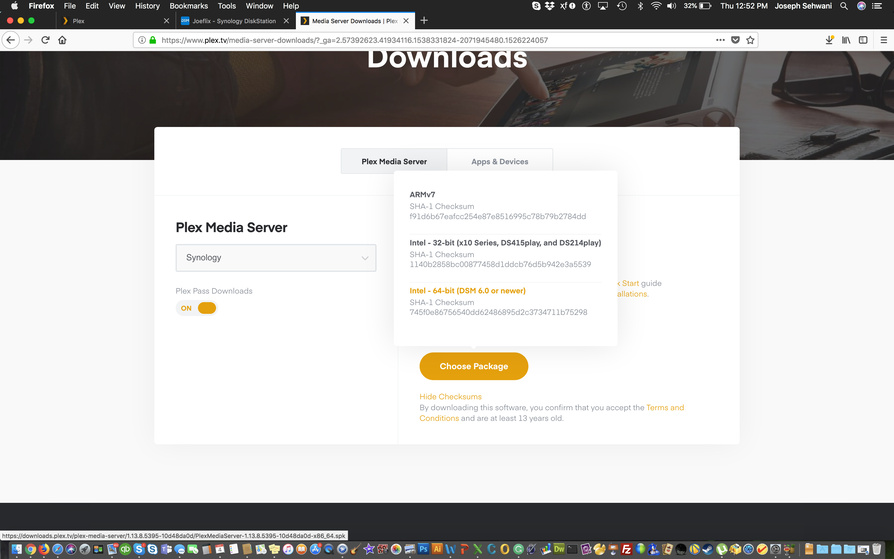Select the Plex Media Server tab
The image size is (894, 559).
point(394,161)
